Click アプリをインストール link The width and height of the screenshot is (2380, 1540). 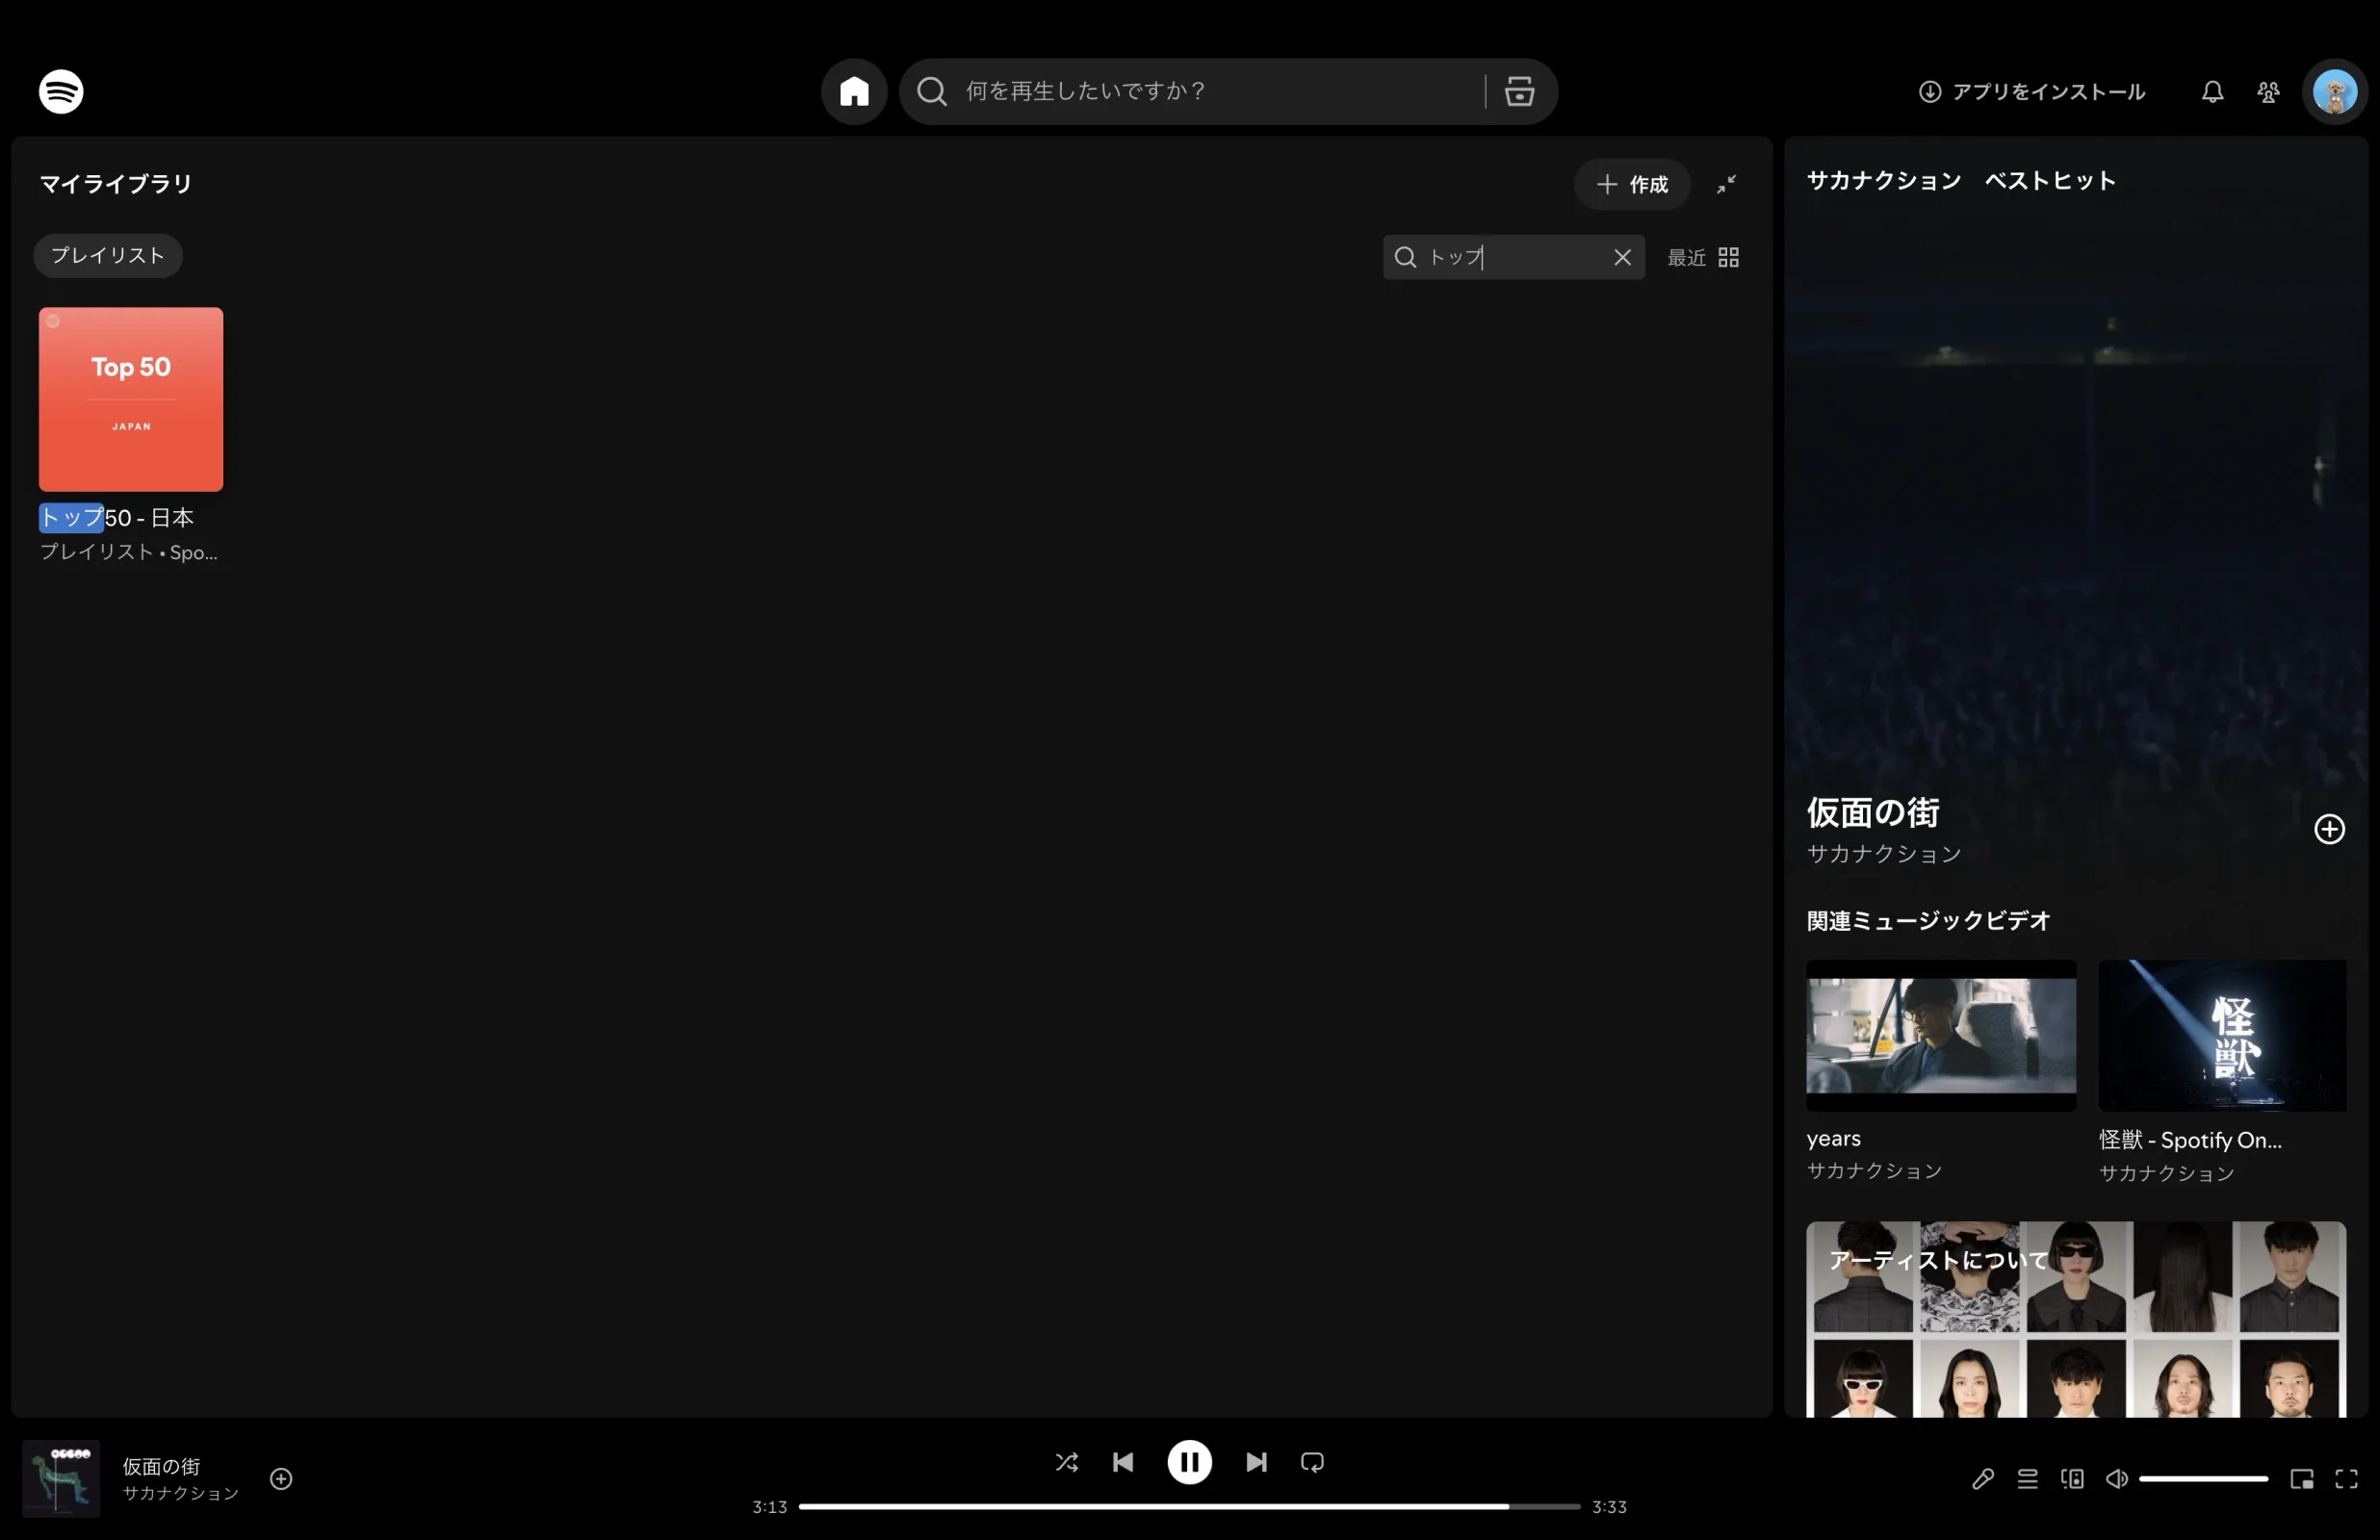pyautogui.click(x=2031, y=91)
